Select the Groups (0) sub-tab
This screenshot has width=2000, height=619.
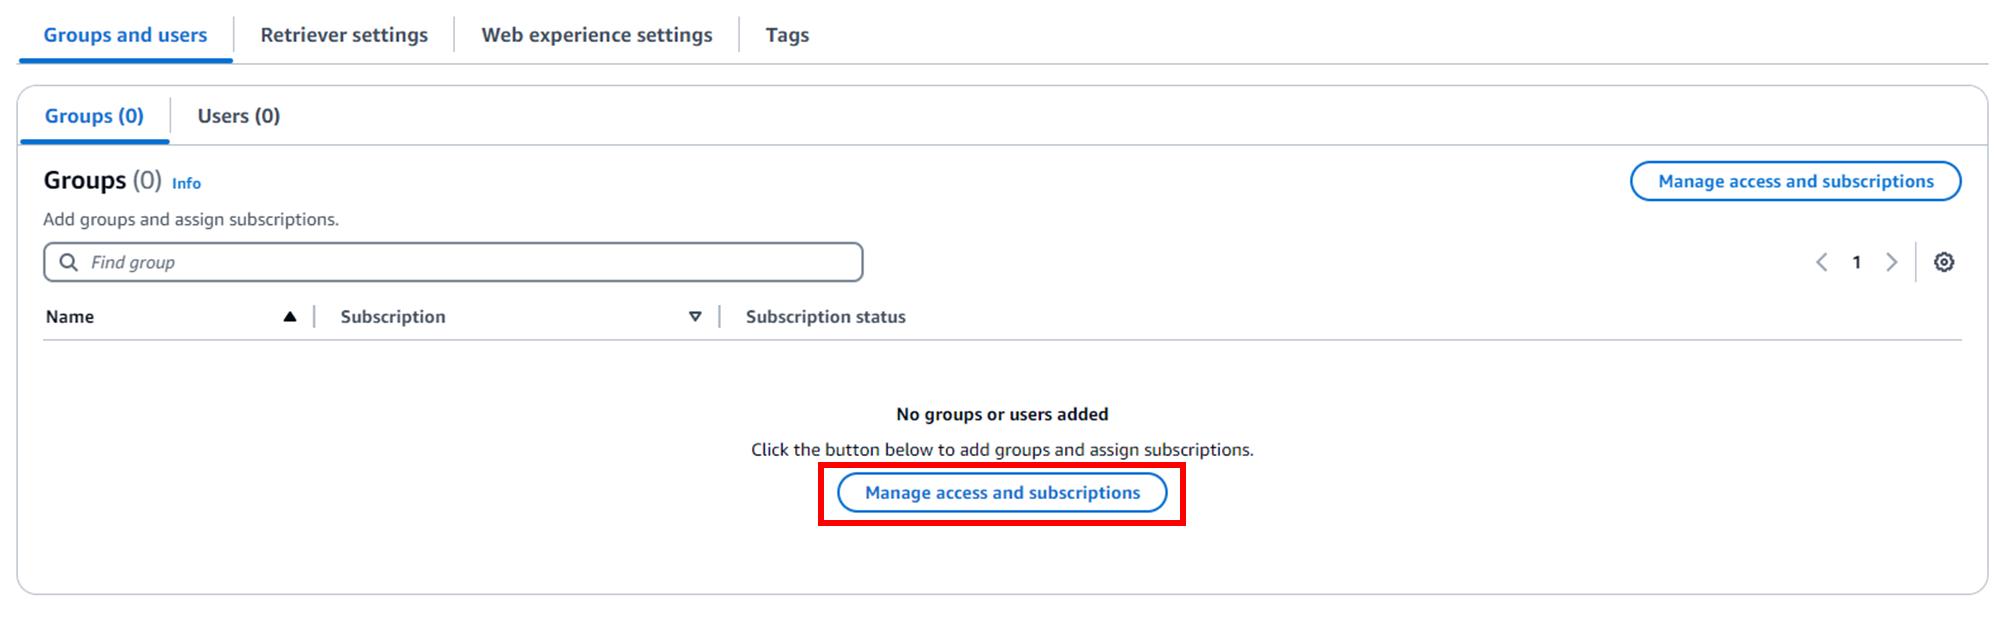[x=94, y=116]
